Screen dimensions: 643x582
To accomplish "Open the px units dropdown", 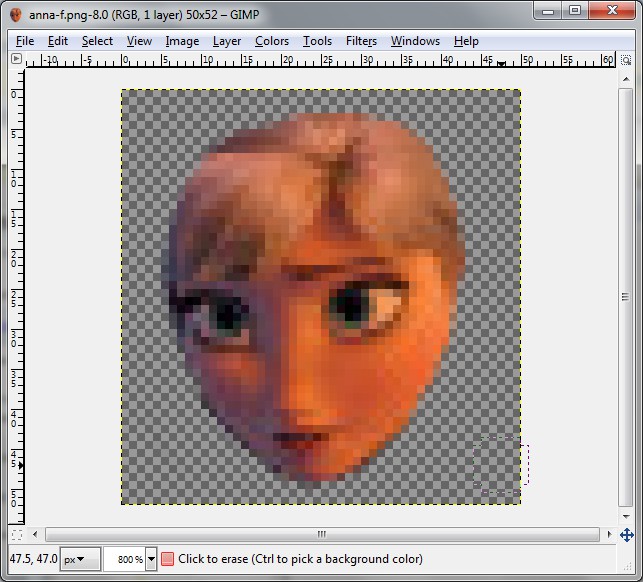I will [80, 559].
